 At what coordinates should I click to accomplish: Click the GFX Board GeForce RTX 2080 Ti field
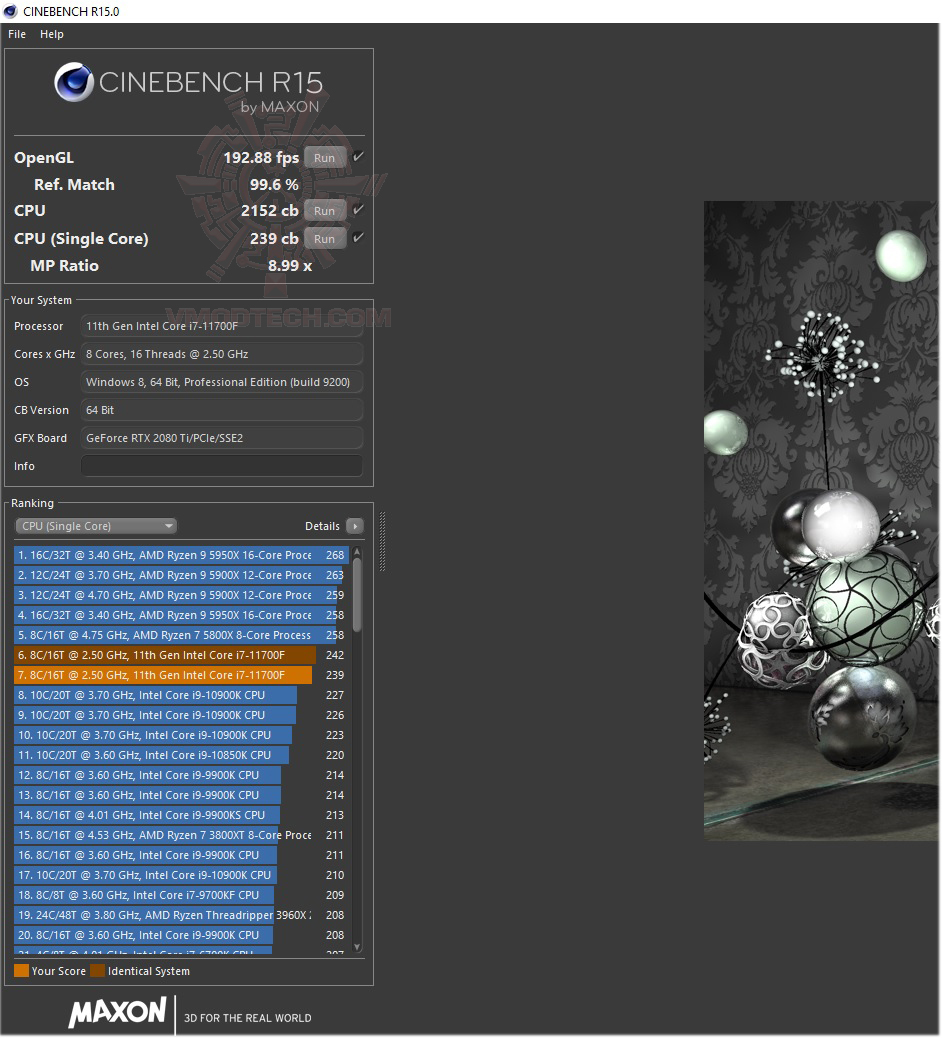pos(222,438)
